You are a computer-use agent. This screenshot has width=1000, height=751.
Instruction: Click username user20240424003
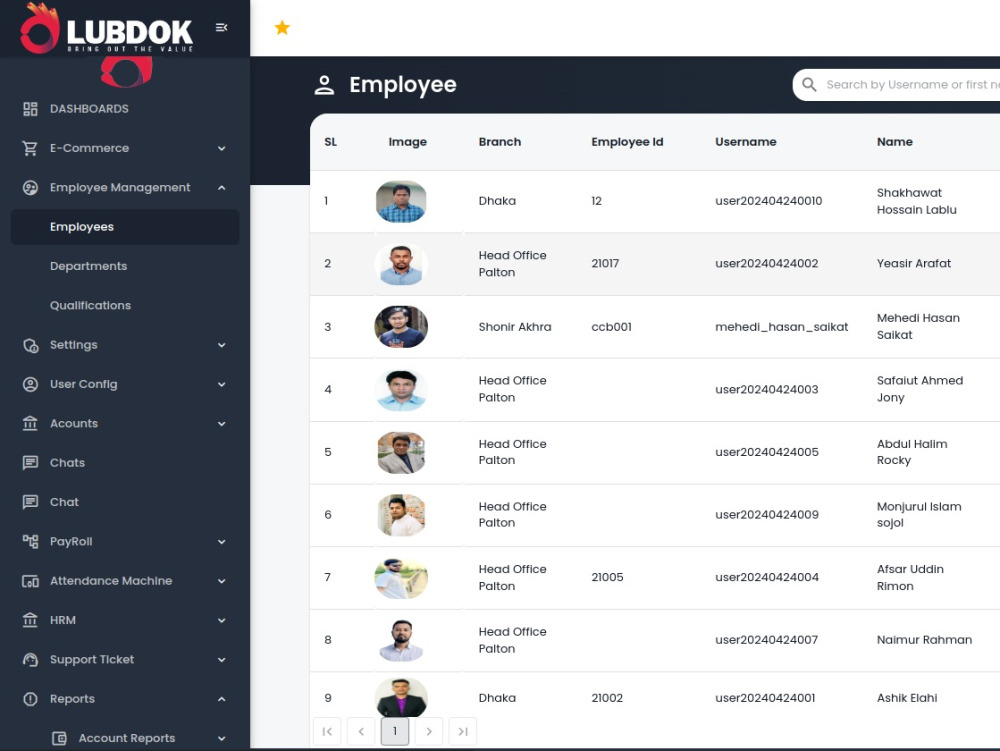(x=766, y=390)
